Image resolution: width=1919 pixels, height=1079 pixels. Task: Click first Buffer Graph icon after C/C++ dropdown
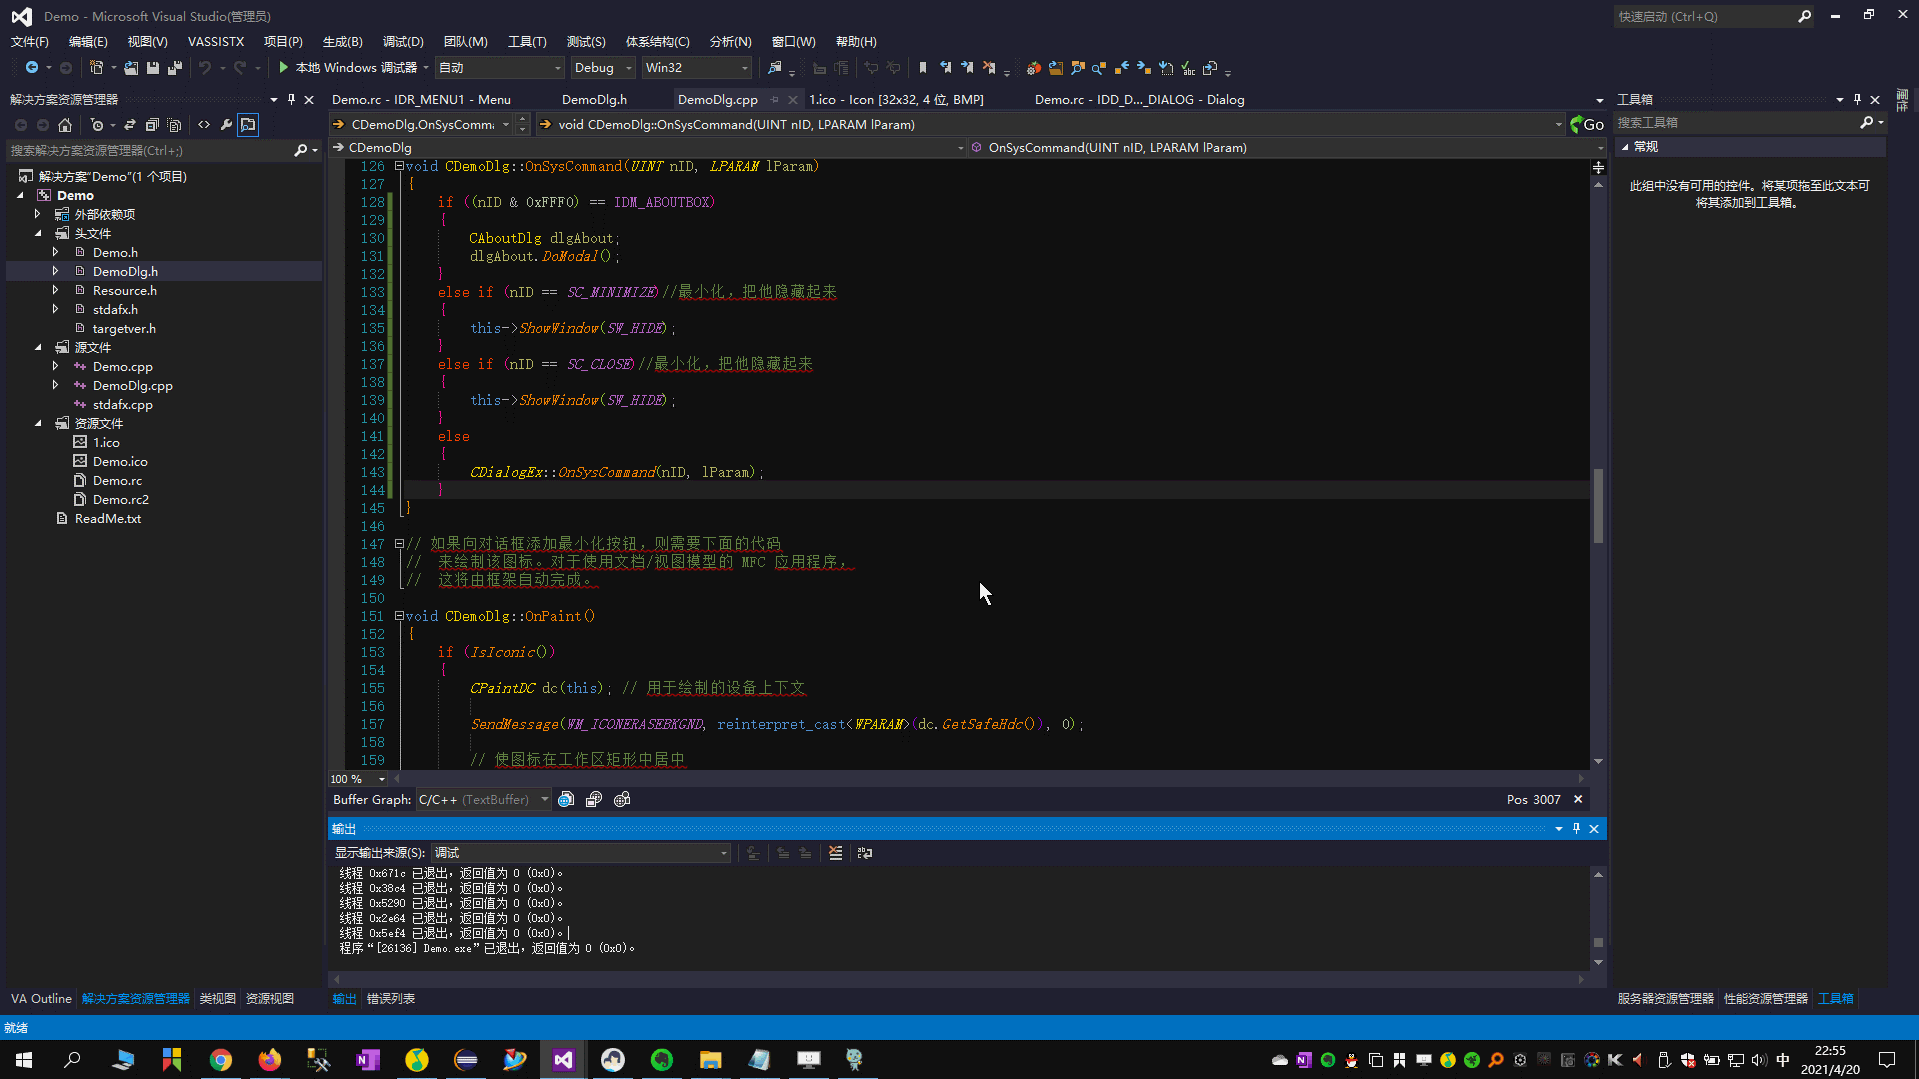pos(566,800)
